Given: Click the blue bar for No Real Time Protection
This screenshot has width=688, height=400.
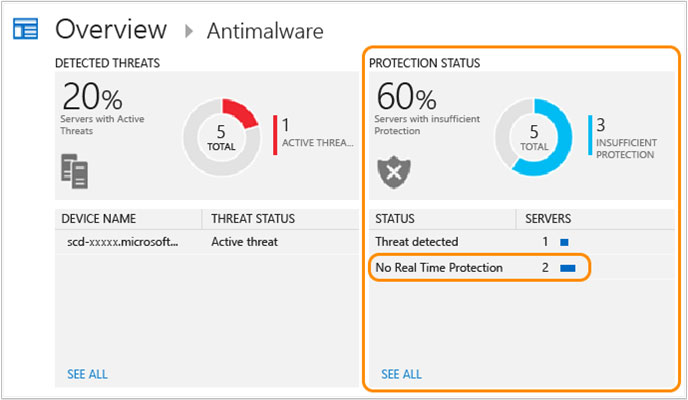Looking at the screenshot, I should (x=568, y=268).
